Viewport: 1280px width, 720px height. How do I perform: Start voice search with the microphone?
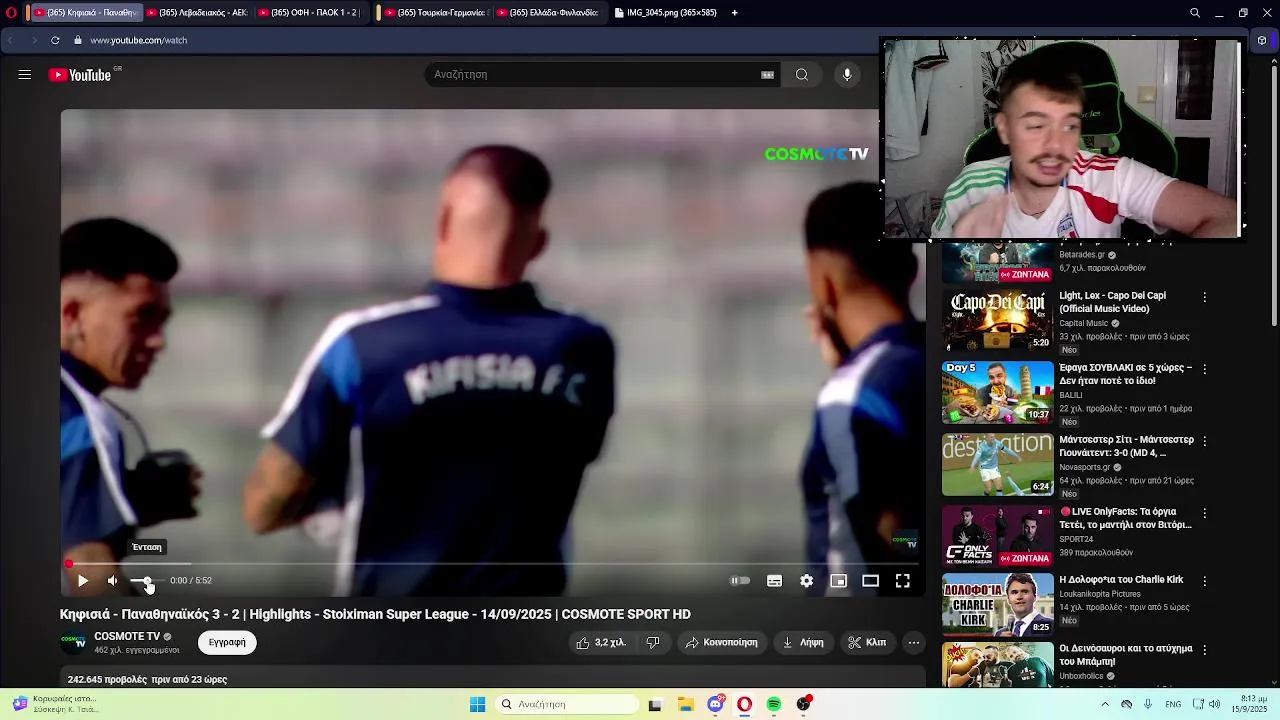point(847,74)
